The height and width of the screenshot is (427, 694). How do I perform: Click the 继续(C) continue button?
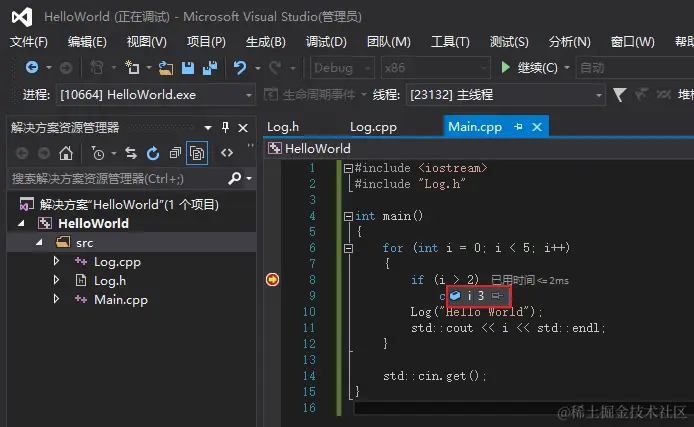click(x=529, y=68)
